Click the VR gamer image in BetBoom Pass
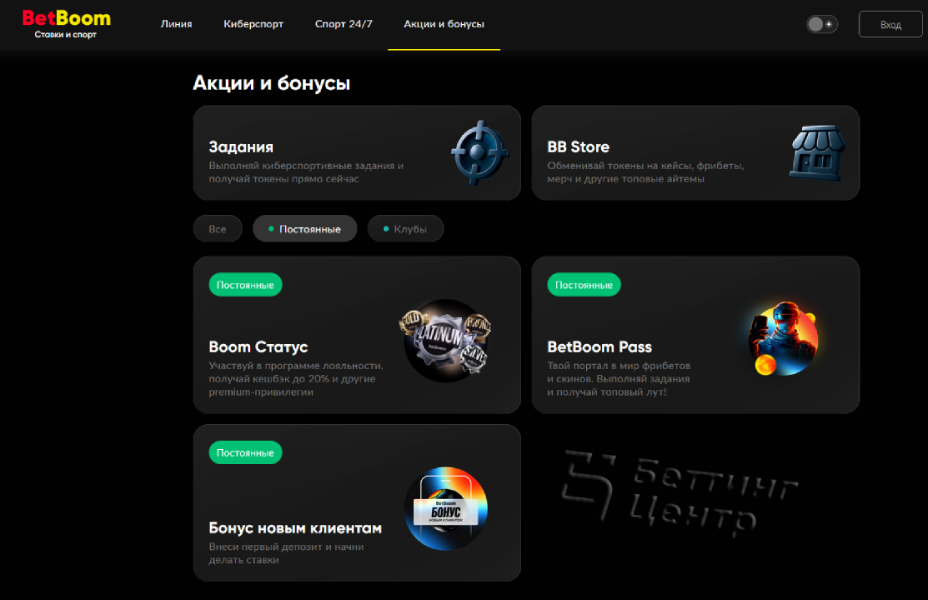The height and width of the screenshot is (600, 928). [784, 338]
